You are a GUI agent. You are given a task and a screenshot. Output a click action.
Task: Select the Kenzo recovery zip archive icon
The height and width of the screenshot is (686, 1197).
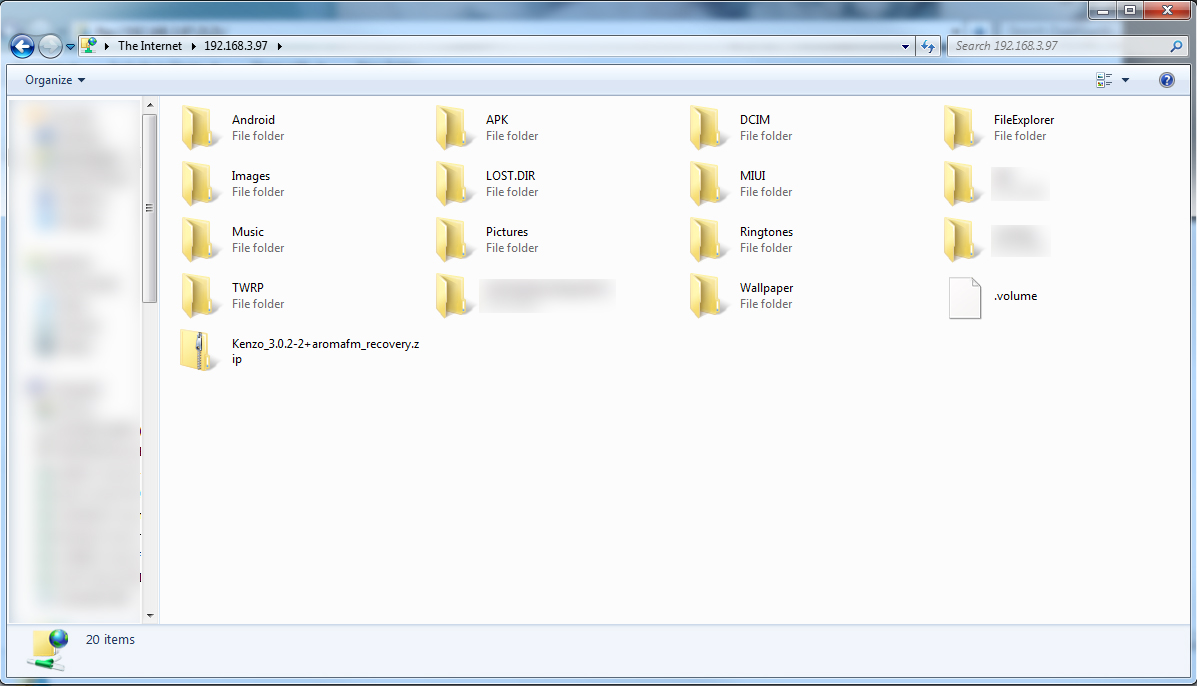click(198, 351)
